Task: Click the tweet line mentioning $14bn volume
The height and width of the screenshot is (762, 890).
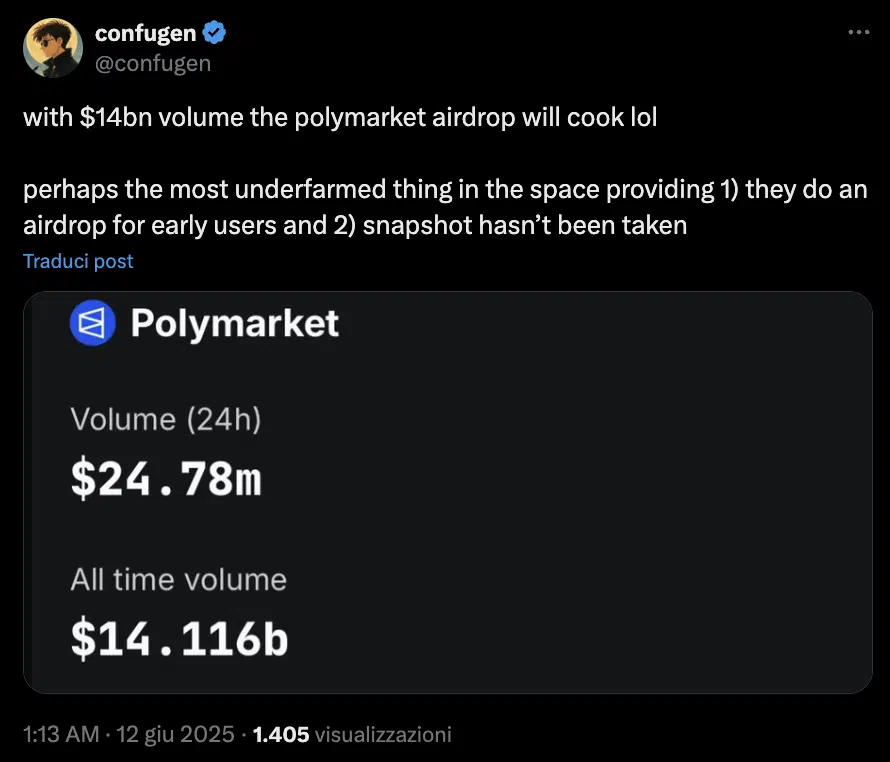Action: [x=340, y=117]
